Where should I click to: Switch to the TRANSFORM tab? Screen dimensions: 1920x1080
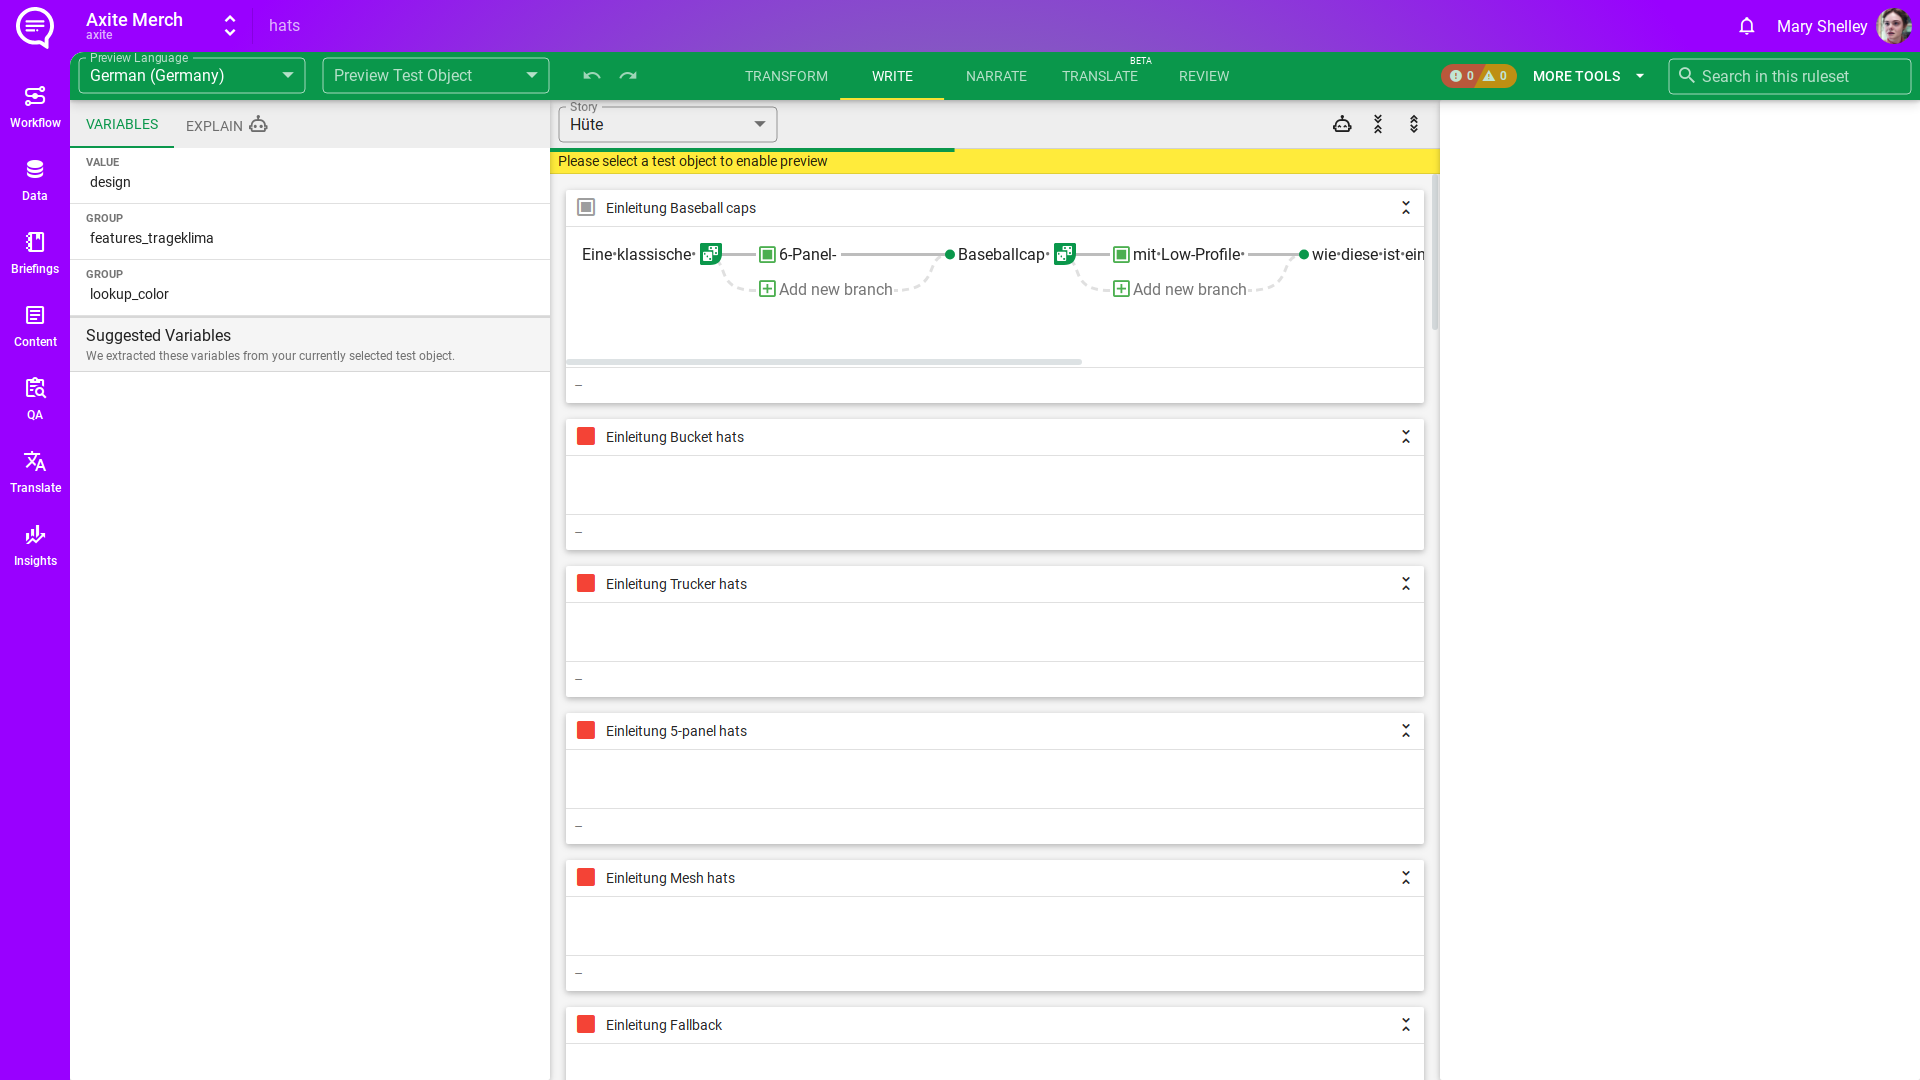pyautogui.click(x=786, y=76)
